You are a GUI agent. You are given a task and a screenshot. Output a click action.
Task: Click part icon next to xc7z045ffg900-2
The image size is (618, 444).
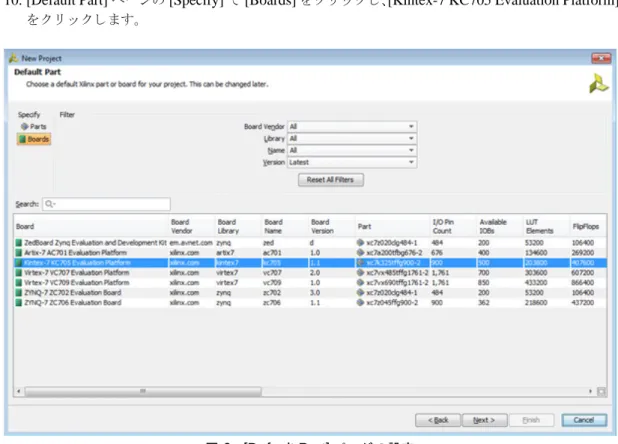click(x=360, y=303)
